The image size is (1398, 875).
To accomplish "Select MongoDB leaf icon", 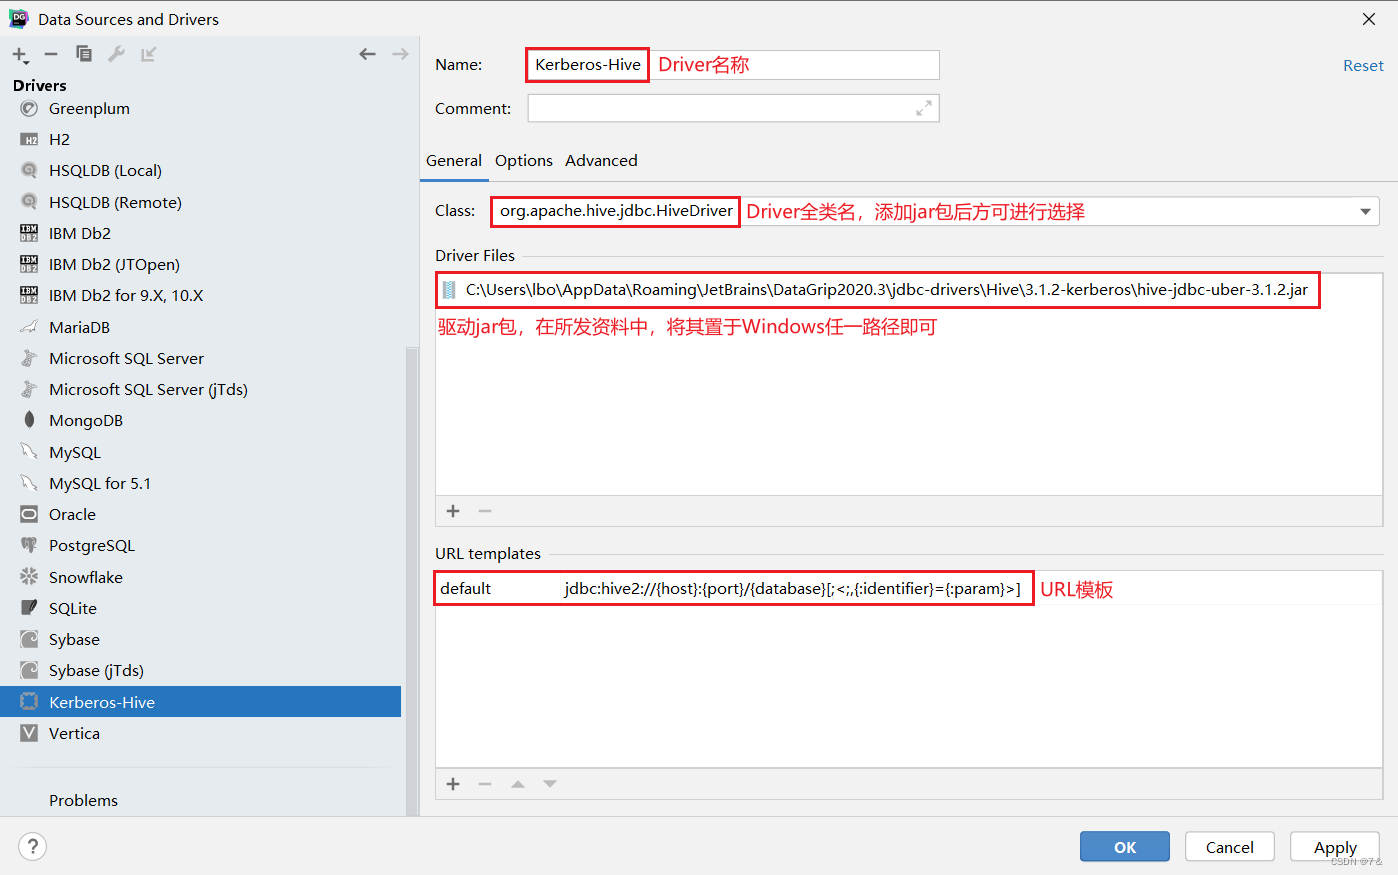I will (29, 420).
